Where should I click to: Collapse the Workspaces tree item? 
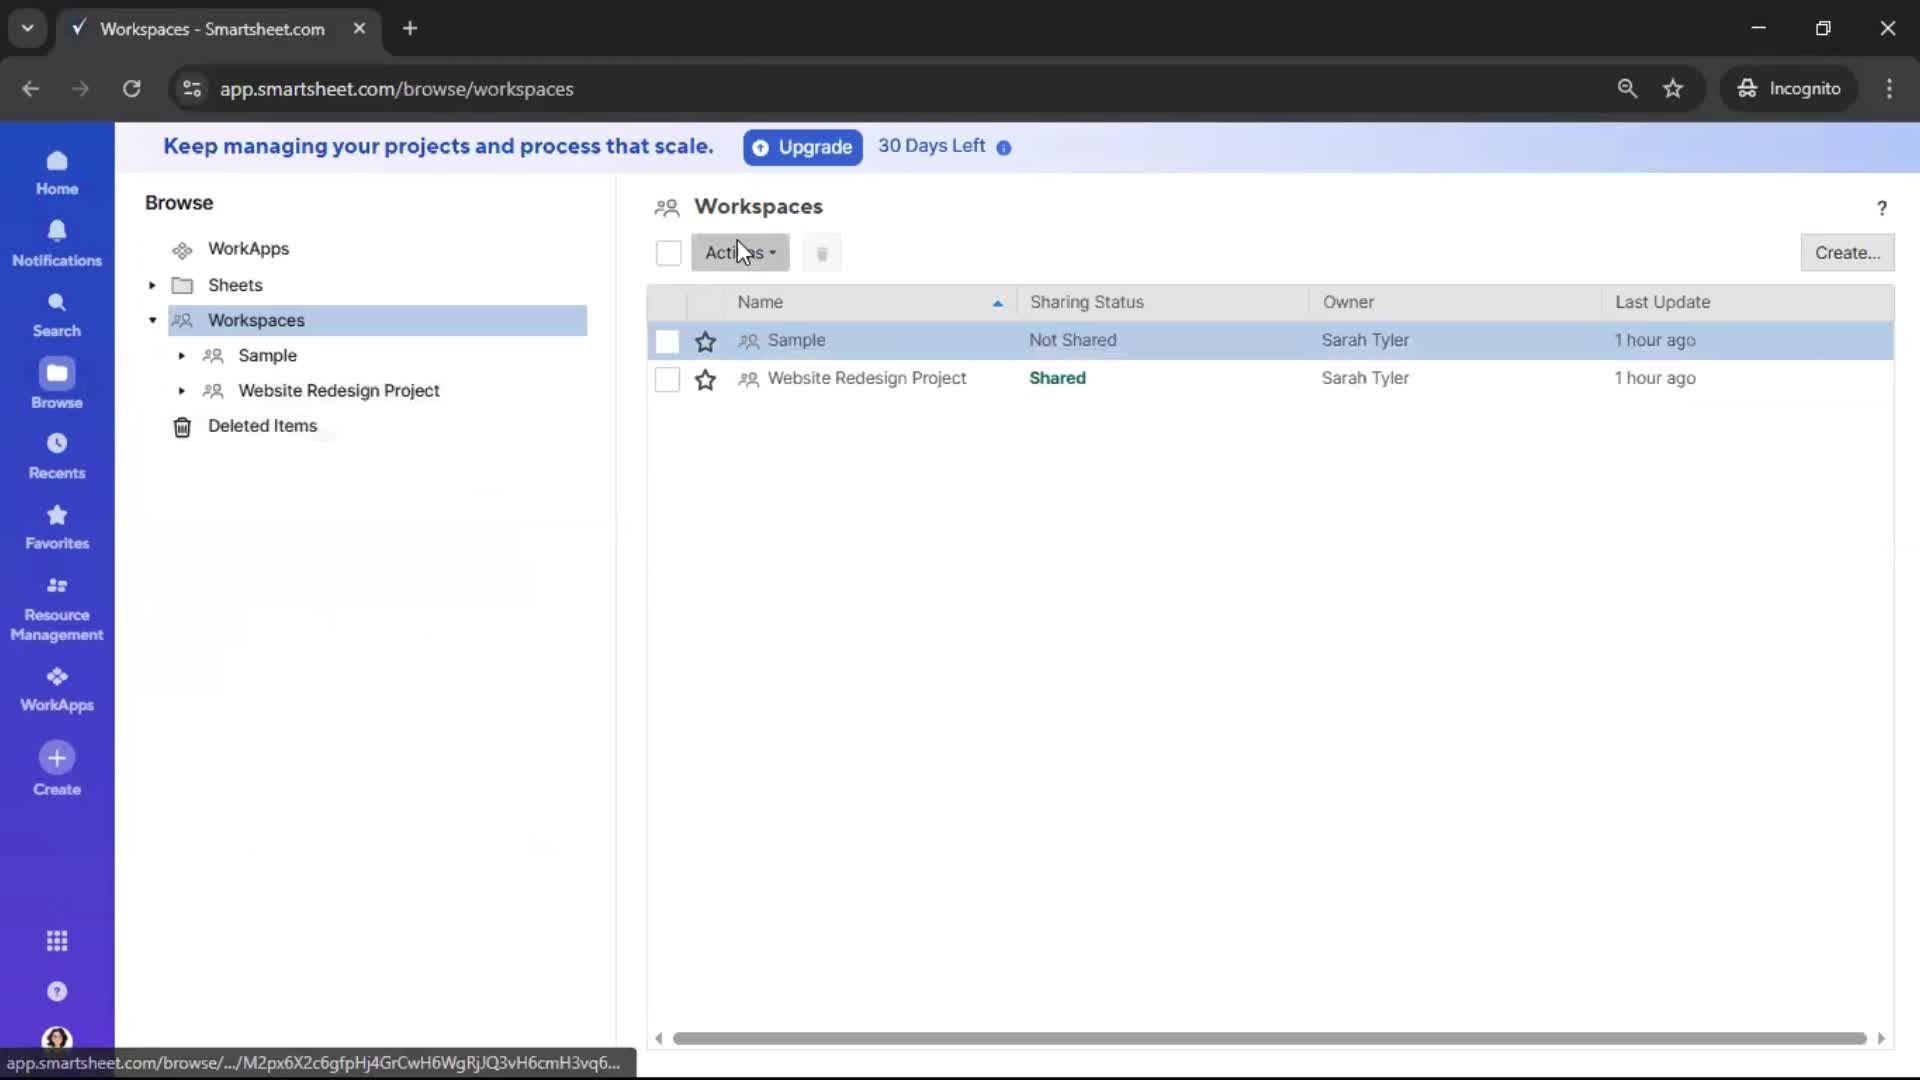point(152,321)
